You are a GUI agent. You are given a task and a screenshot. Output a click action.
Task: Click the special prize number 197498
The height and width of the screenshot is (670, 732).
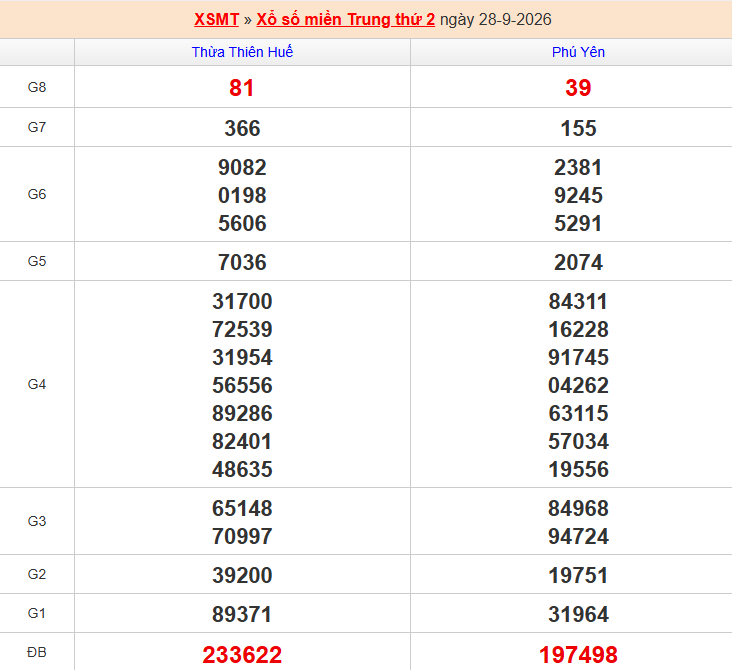point(578,655)
